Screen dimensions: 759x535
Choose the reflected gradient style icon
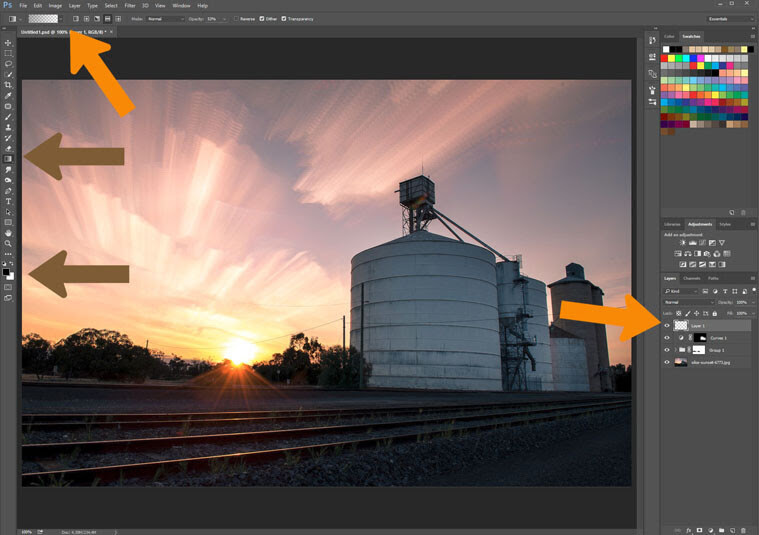(x=107, y=19)
